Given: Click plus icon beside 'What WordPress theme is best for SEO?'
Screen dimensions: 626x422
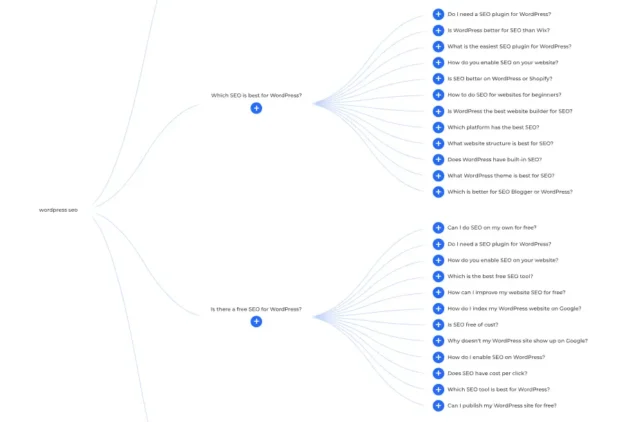Looking at the screenshot, I should point(438,176).
